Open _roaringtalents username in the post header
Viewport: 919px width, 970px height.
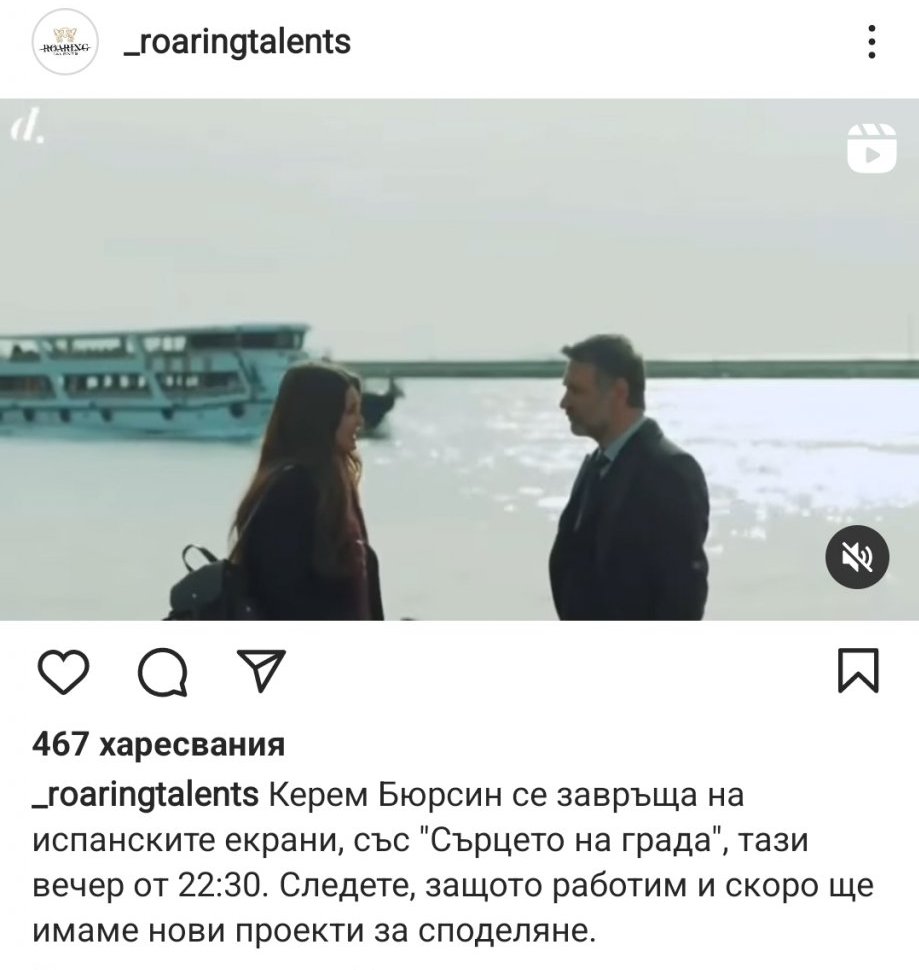coord(237,42)
